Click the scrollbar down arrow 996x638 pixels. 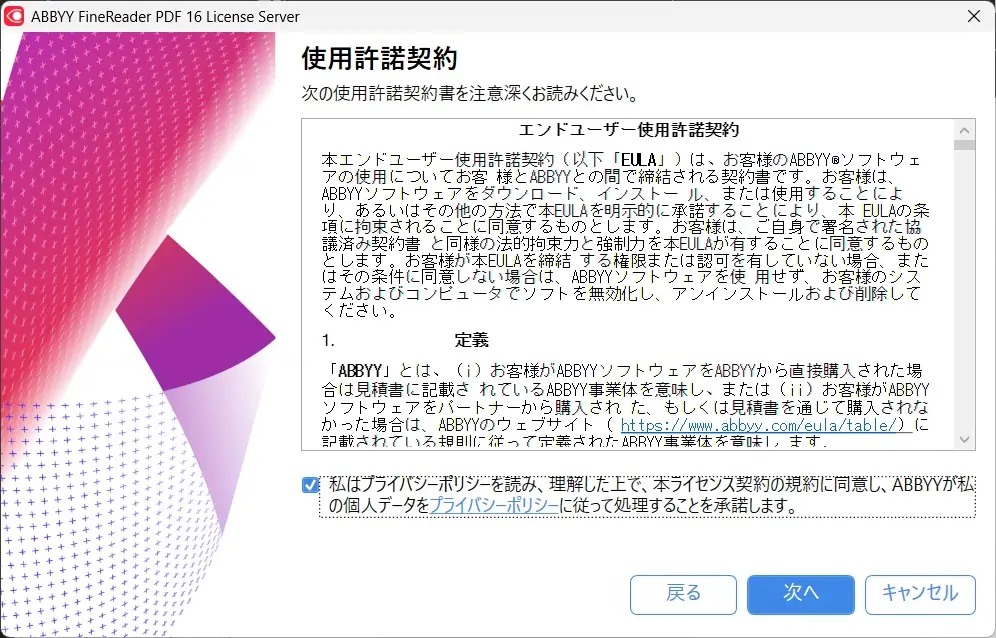pos(965,439)
